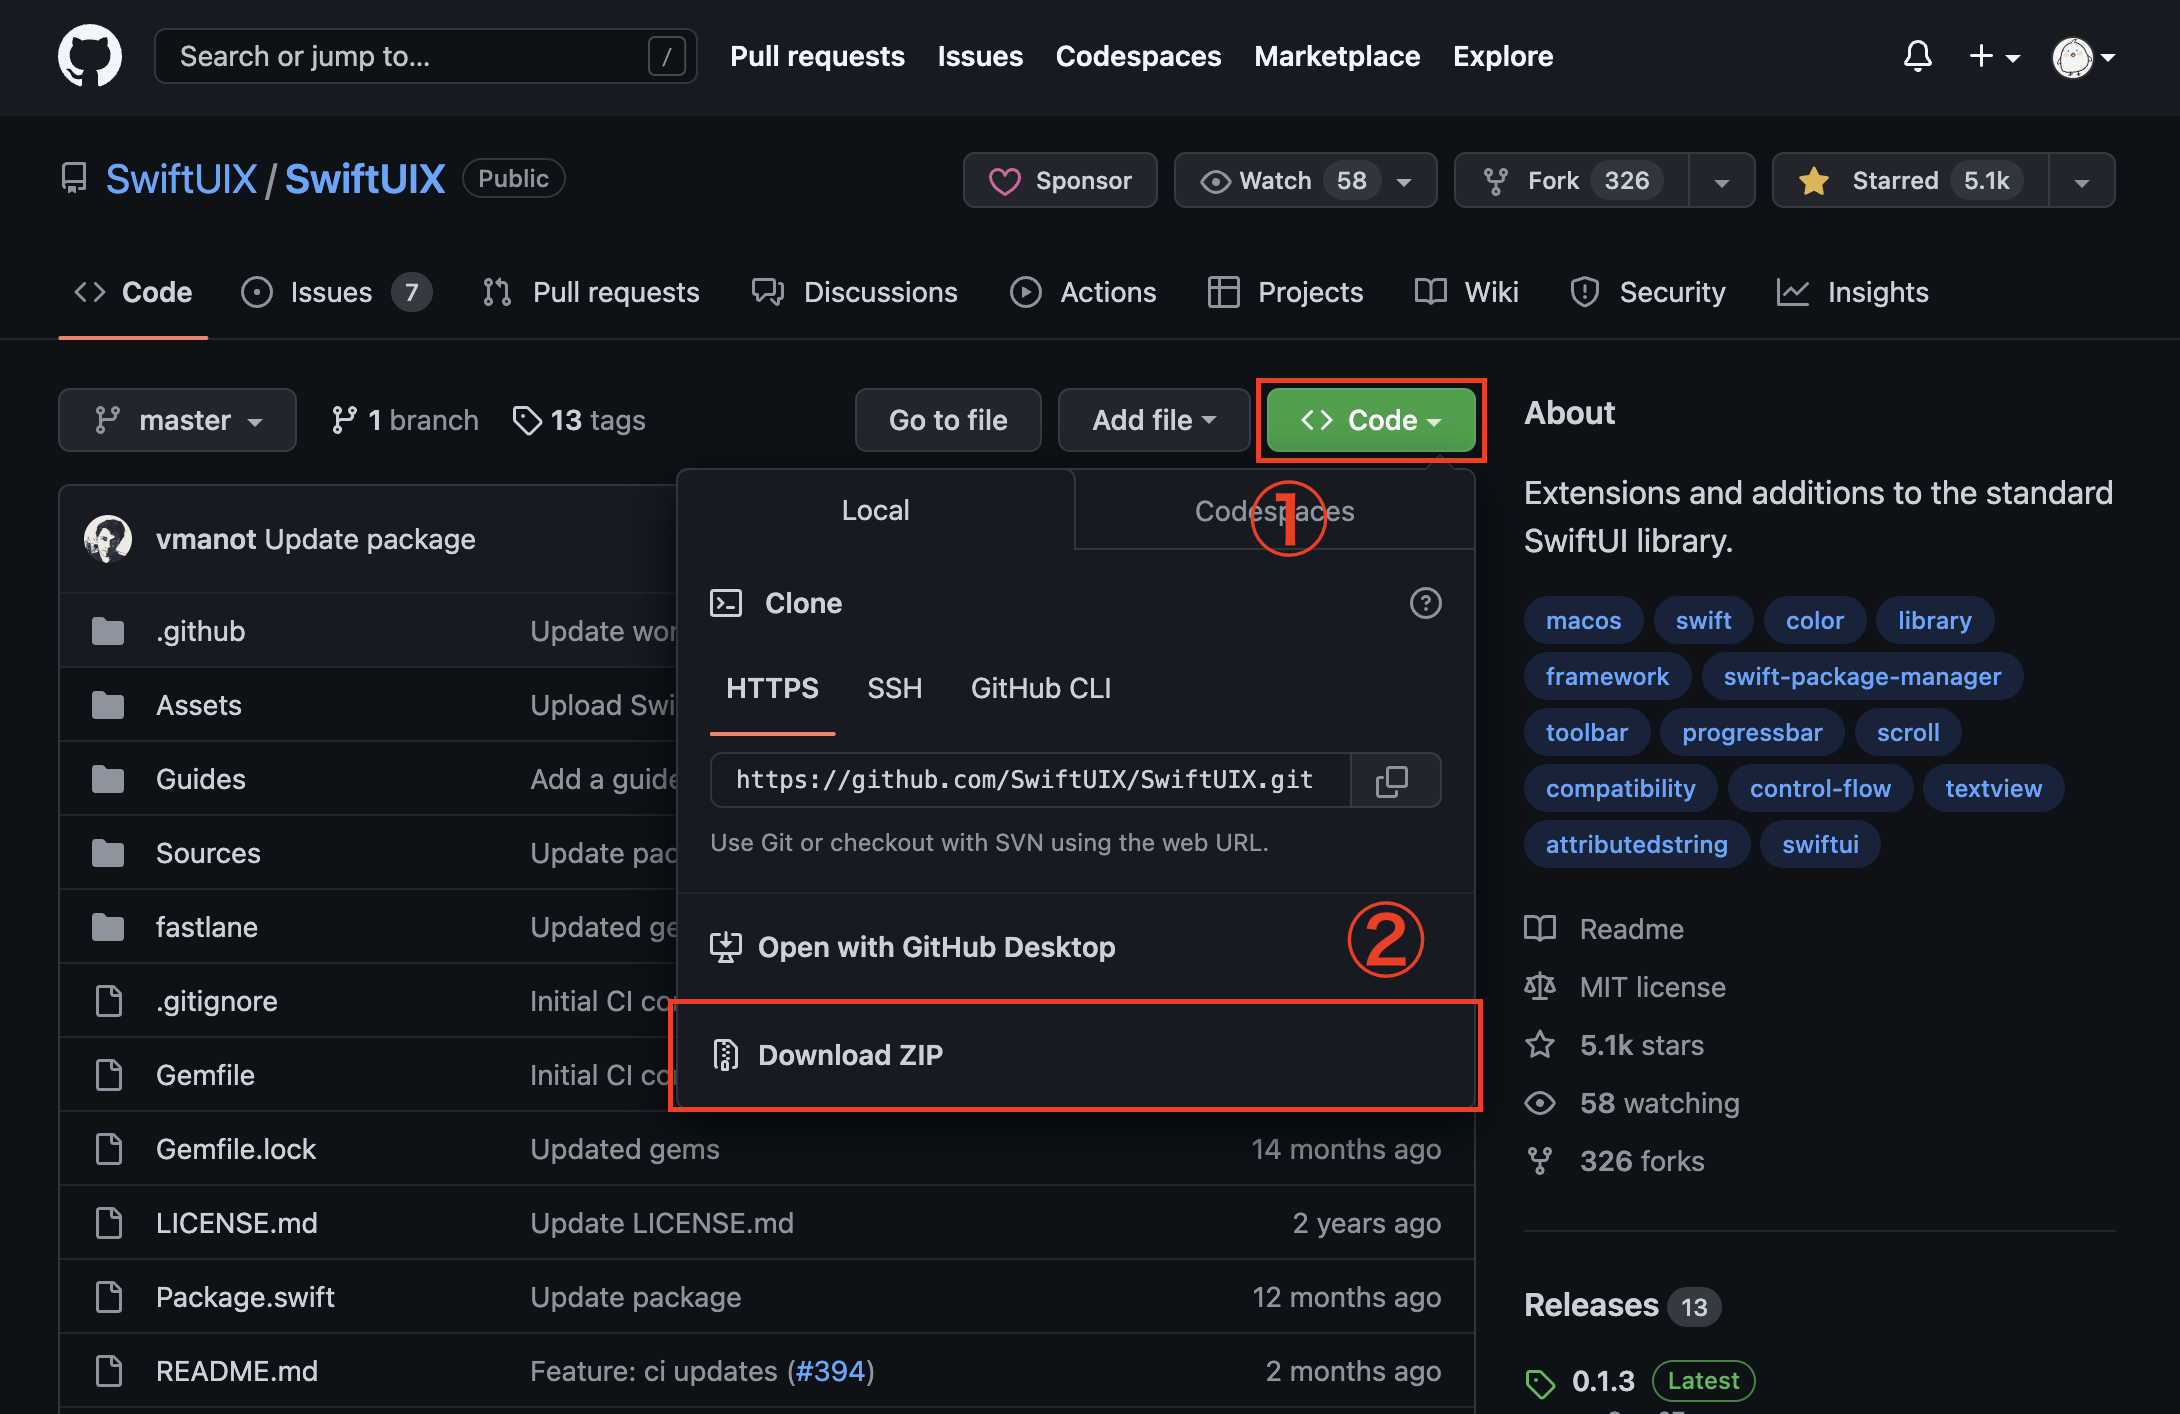Switch to the Codespaces tab in popup
The width and height of the screenshot is (2180, 1414).
pyautogui.click(x=1275, y=511)
